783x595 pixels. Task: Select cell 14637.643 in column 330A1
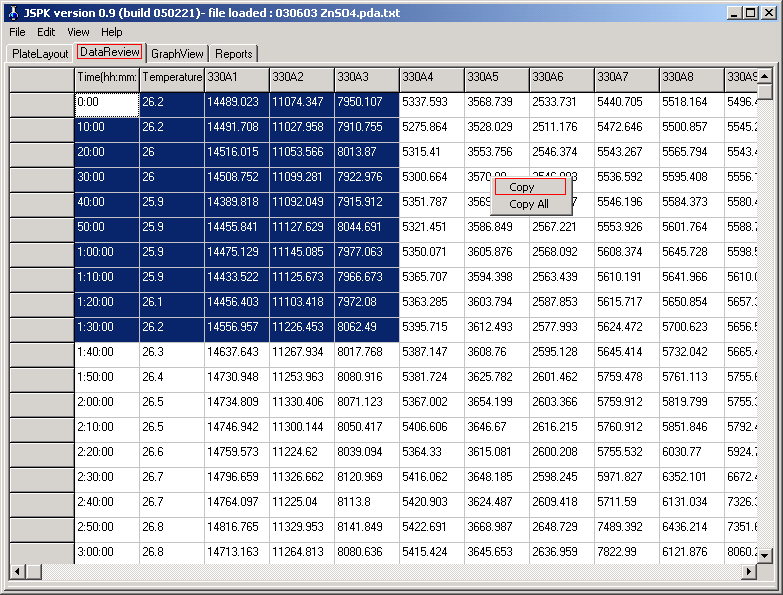(237, 355)
